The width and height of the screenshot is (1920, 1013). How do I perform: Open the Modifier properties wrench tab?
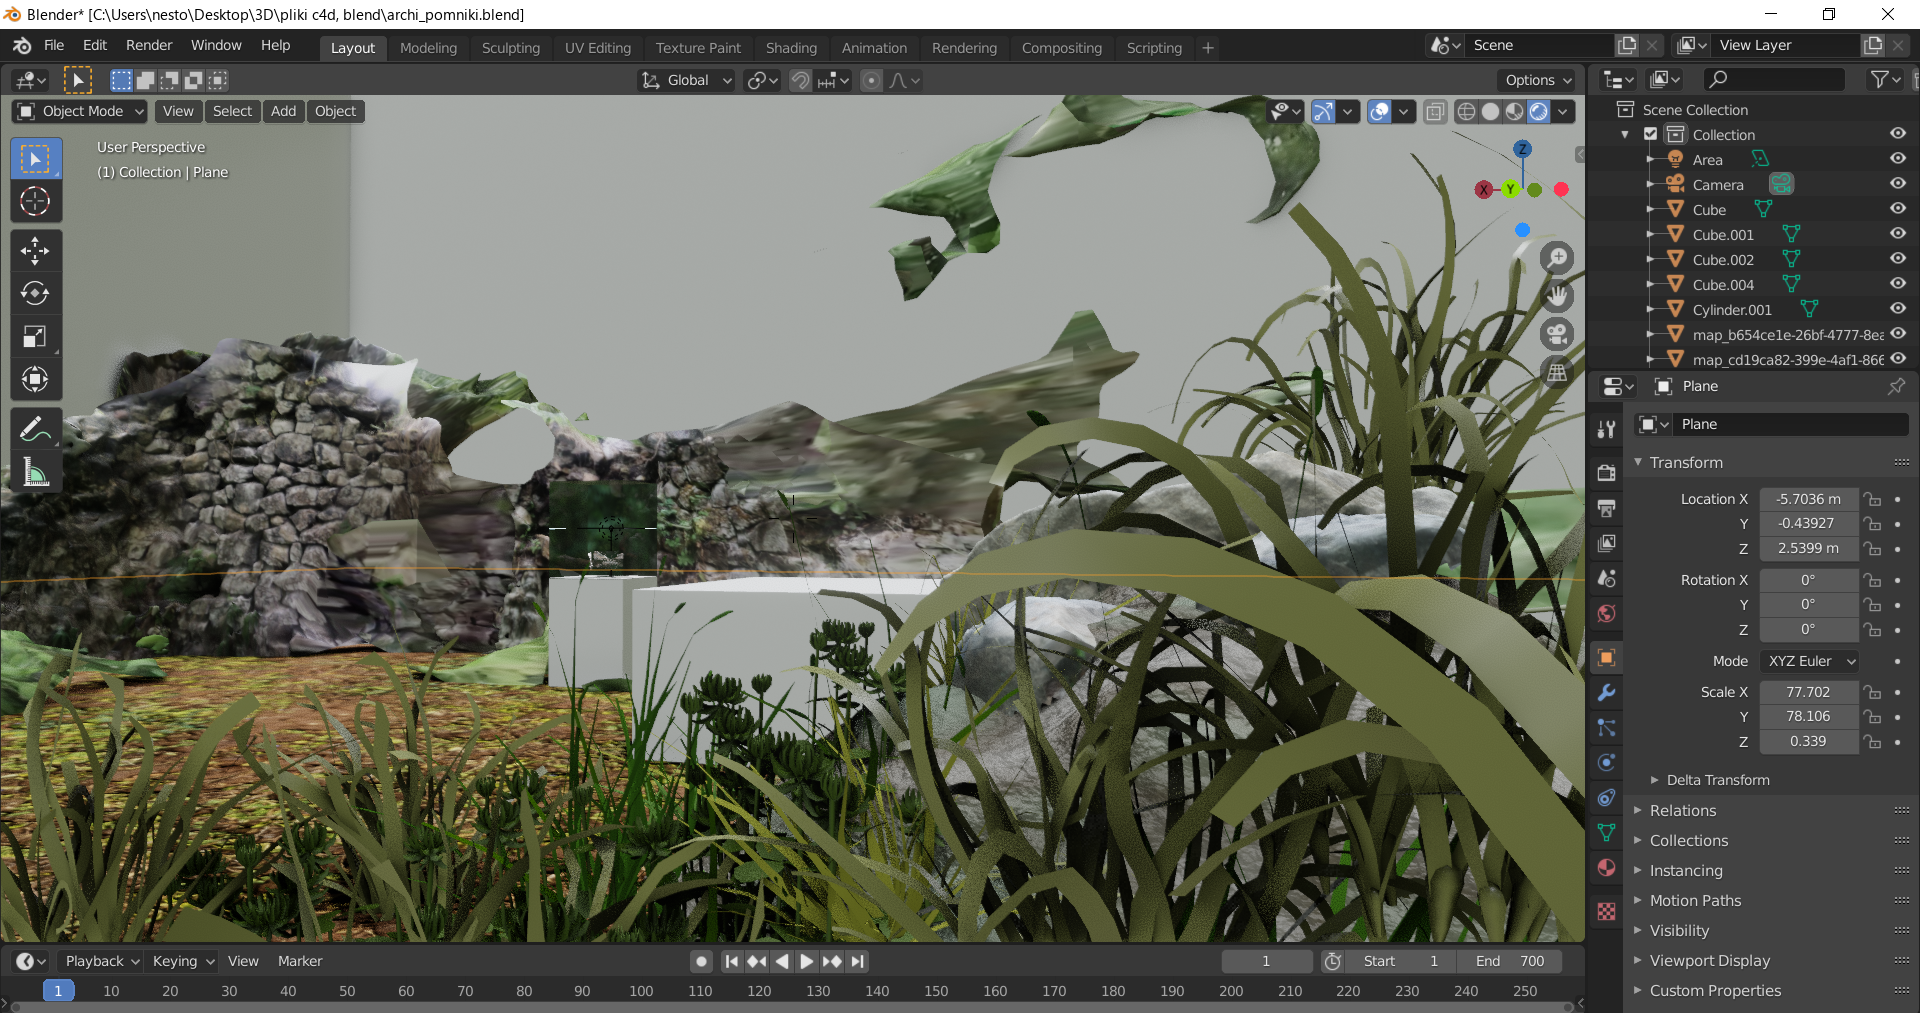pyautogui.click(x=1607, y=693)
